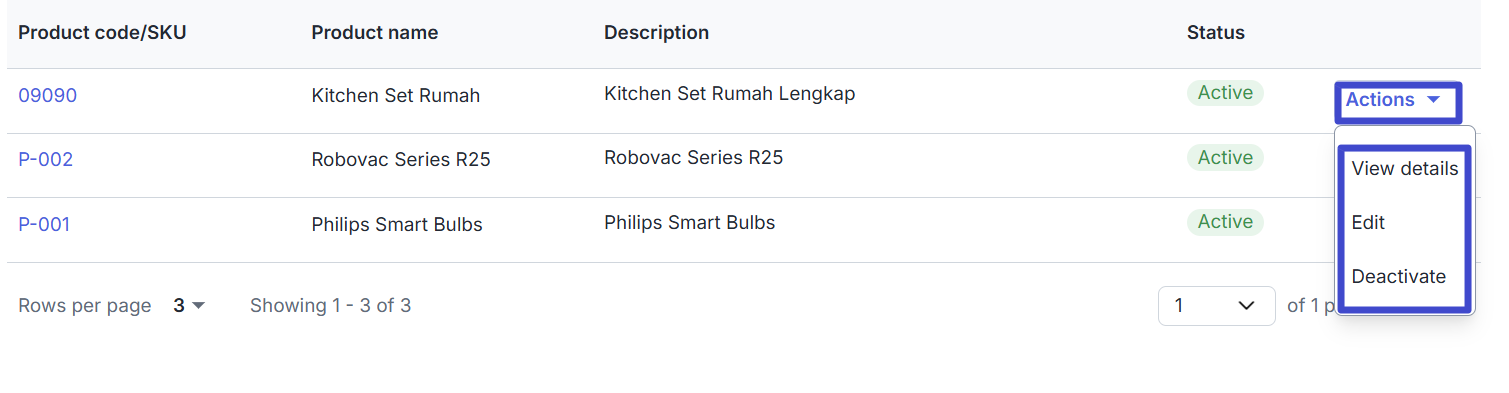The width and height of the screenshot is (1509, 393).
Task: Click Active status badge for Kitchen Set Rumah
Action: point(1225,93)
